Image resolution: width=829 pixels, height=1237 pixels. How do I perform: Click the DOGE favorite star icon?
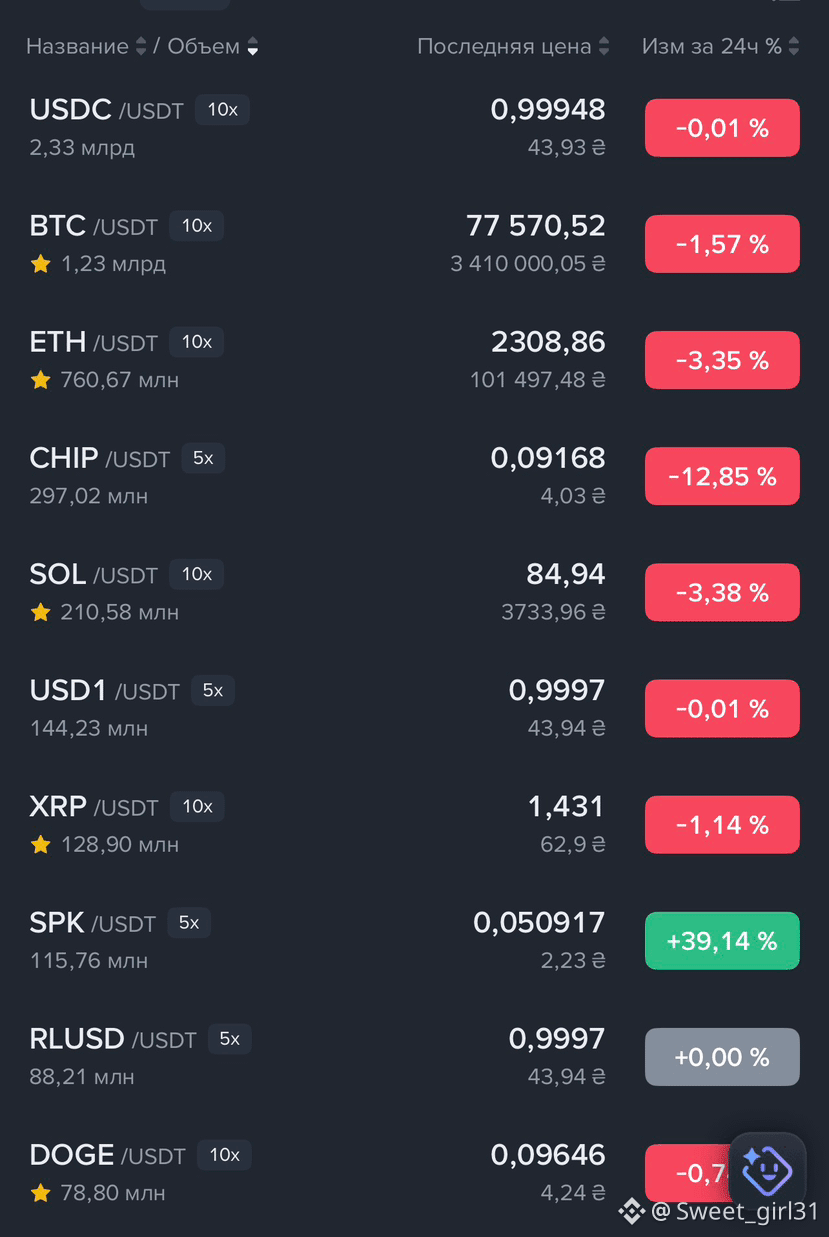click(40, 1192)
